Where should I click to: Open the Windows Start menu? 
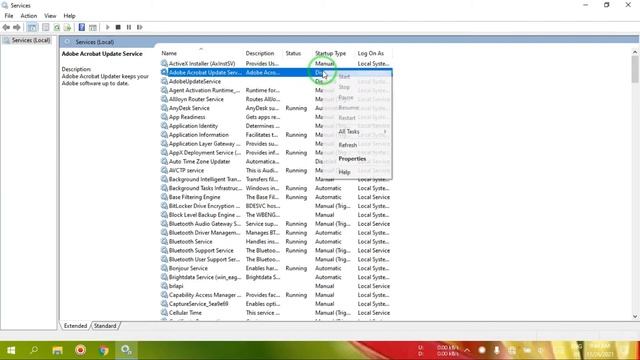click(x=11, y=350)
